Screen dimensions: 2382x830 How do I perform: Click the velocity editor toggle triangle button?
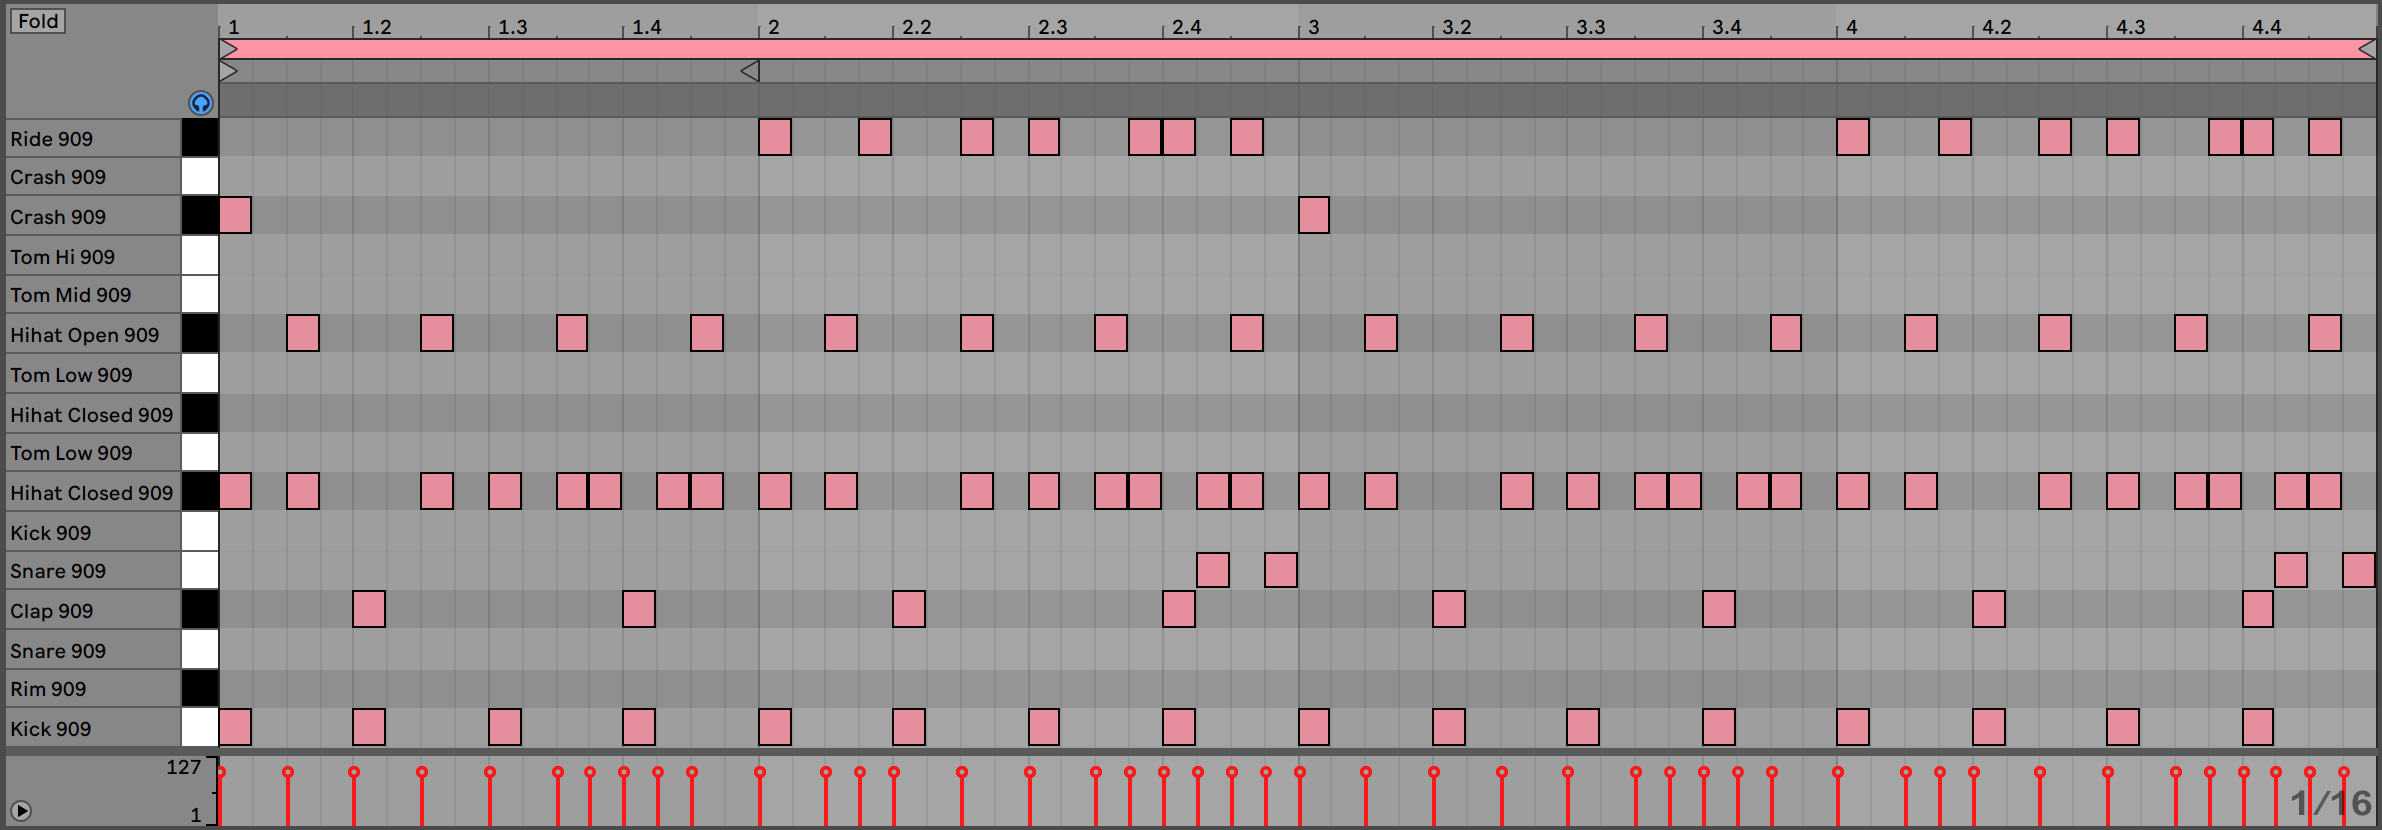tap(20, 811)
